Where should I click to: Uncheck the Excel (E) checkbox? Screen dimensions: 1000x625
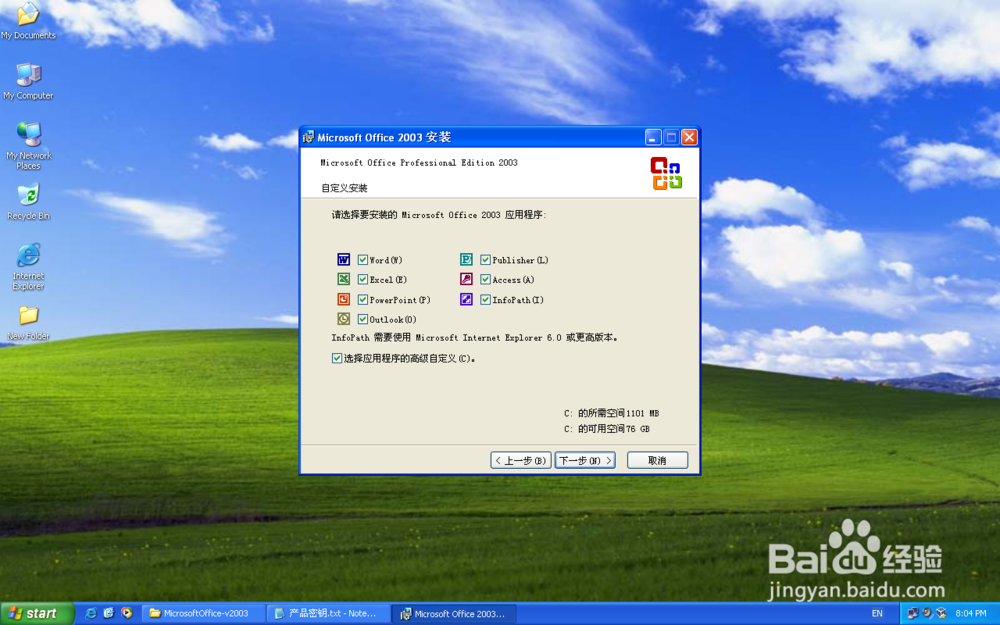[x=363, y=280]
